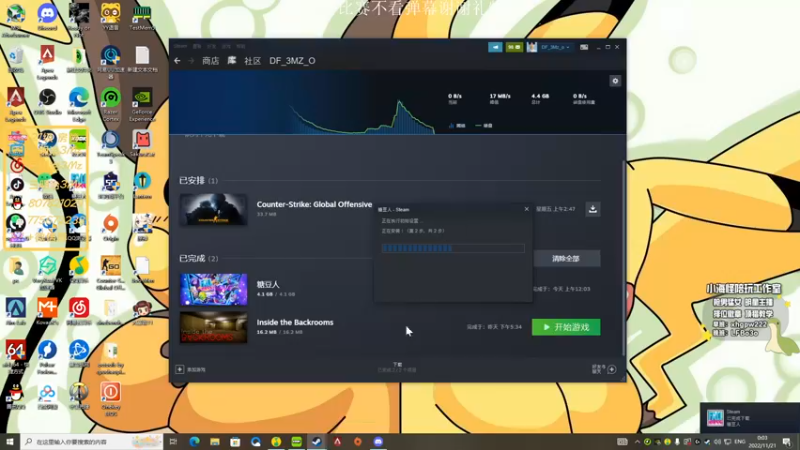This screenshot has height=450, width=800.
Task: Click the green 开始游戏 play button
Action: pyautogui.click(x=566, y=327)
